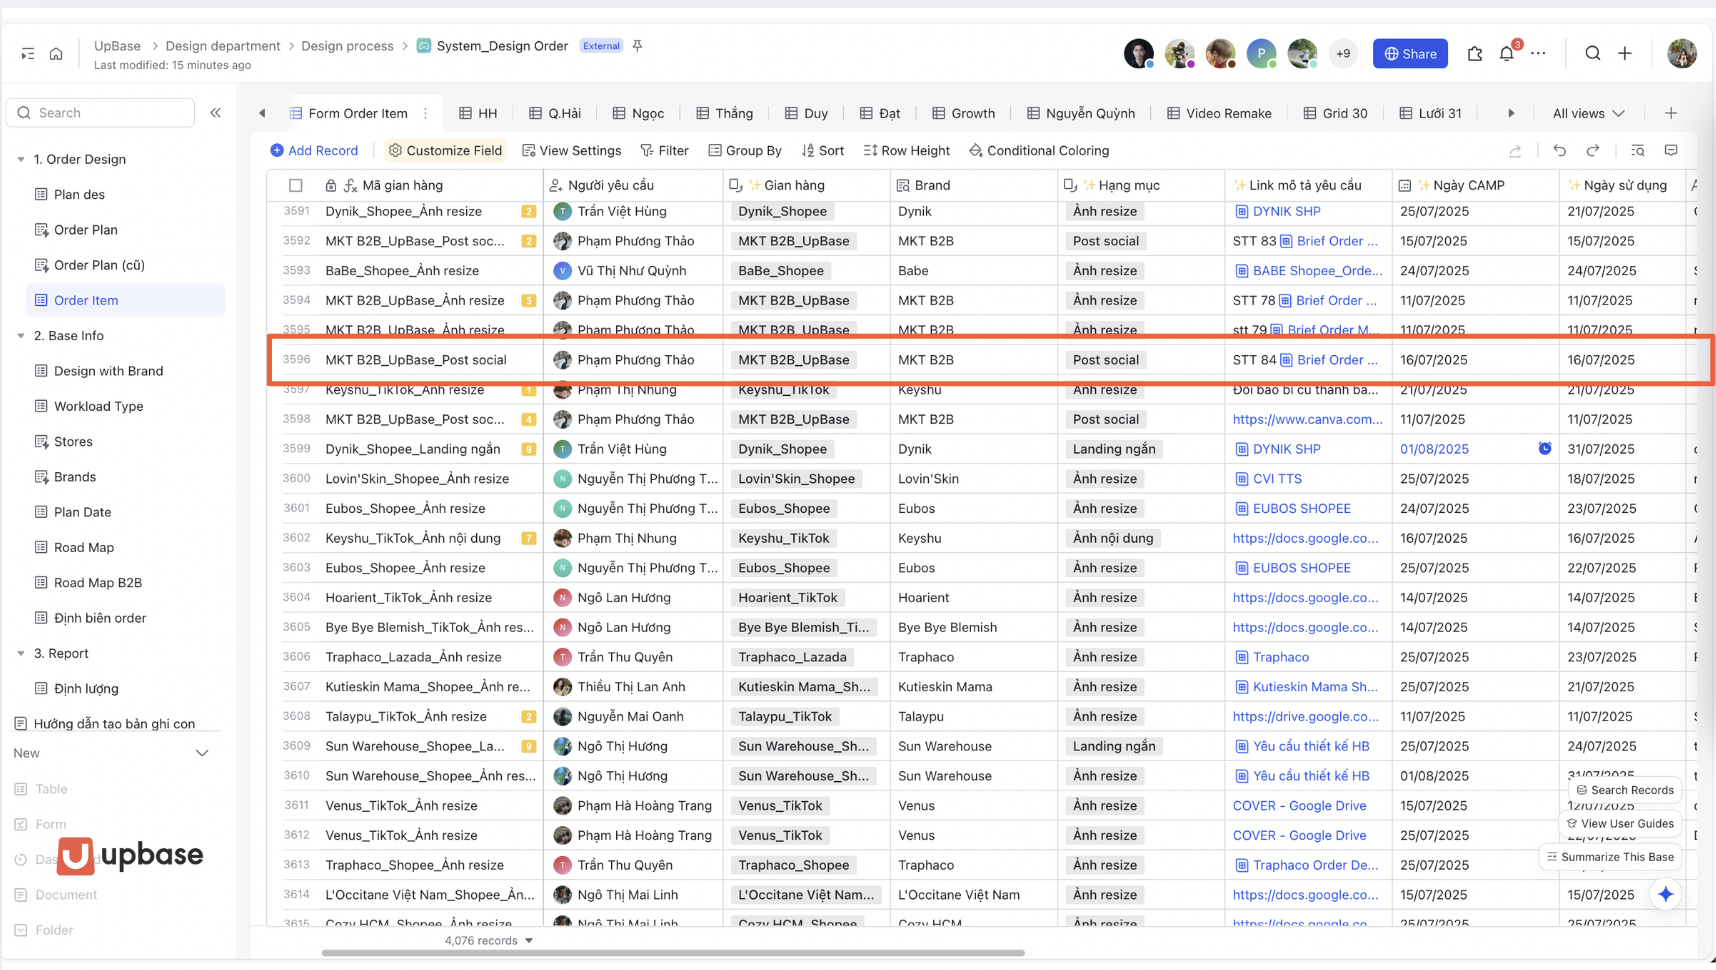Open the profile avatar at top-right
Viewport: 1716px width, 970px height.
click(1682, 54)
